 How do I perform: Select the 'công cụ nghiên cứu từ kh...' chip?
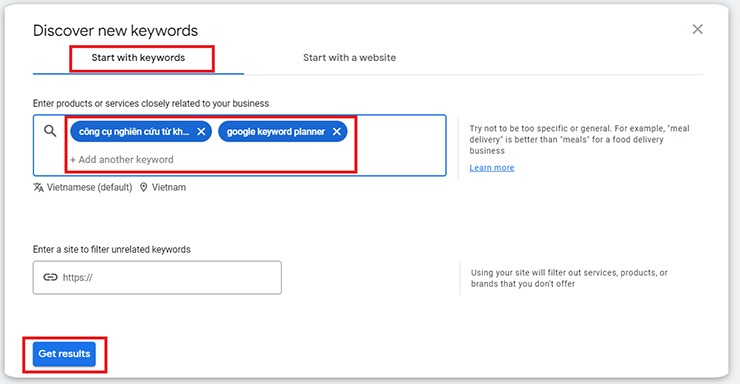[x=134, y=132]
